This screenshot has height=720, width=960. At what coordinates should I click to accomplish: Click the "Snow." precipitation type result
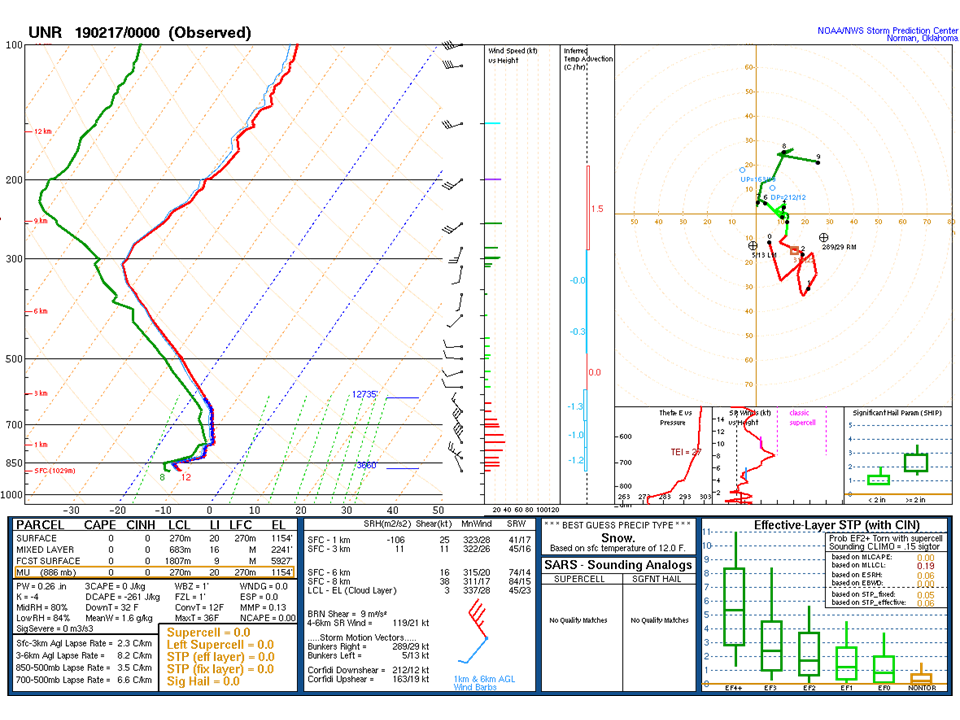[x=617, y=538]
